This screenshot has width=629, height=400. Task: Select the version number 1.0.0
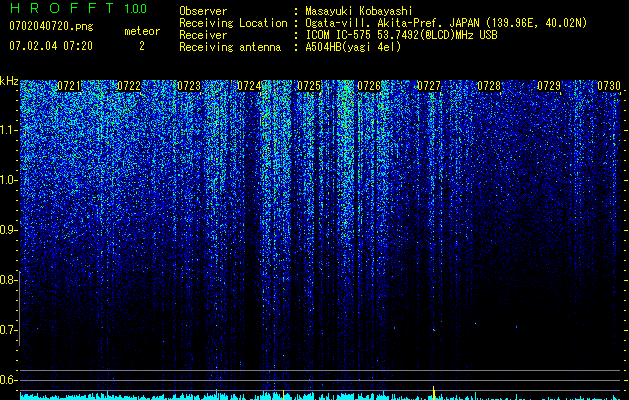click(x=135, y=8)
